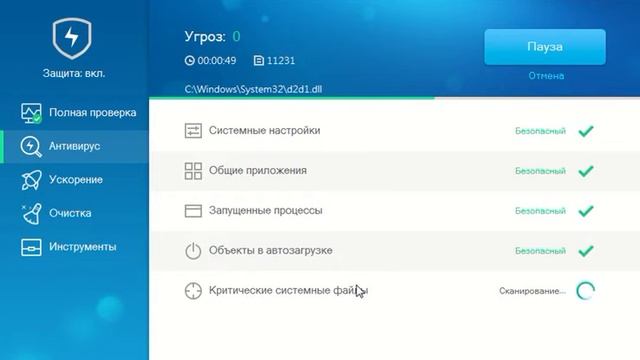Select the Общие приложения row label
The width and height of the screenshot is (640, 360).
click(x=258, y=171)
